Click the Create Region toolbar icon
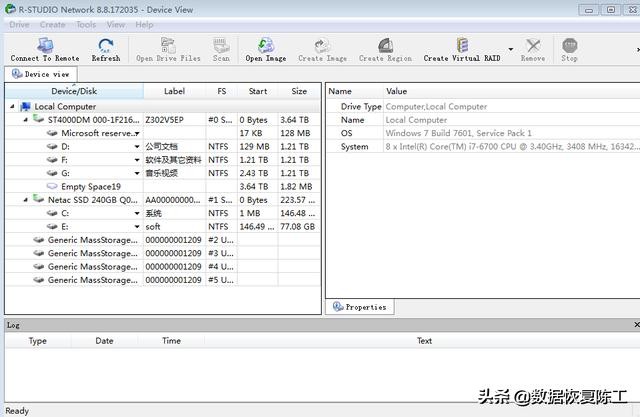This screenshot has height=417, width=640. click(x=385, y=45)
